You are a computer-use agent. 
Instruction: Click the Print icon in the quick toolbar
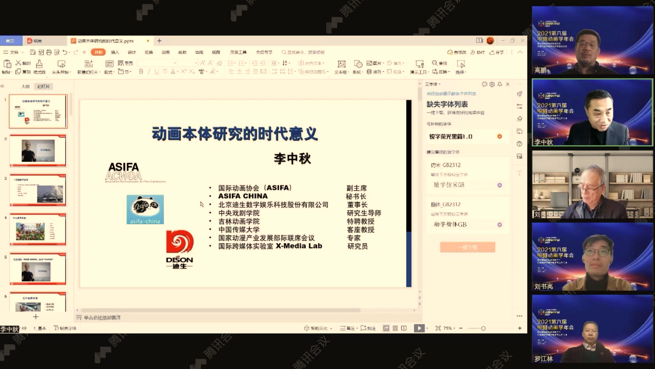[49, 52]
